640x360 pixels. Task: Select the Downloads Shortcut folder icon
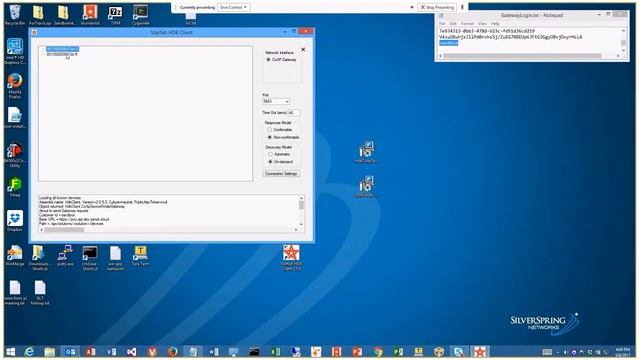pyautogui.click(x=39, y=258)
